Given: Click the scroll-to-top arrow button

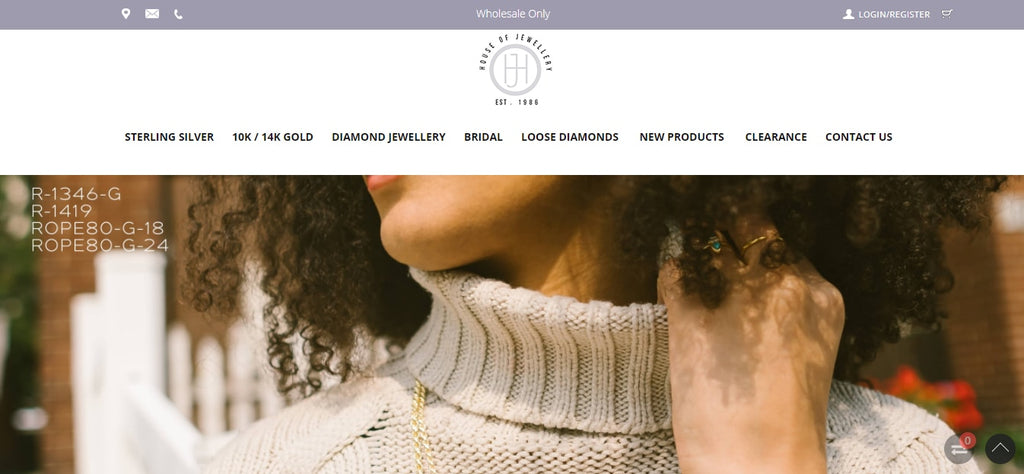Looking at the screenshot, I should pos(1000,449).
